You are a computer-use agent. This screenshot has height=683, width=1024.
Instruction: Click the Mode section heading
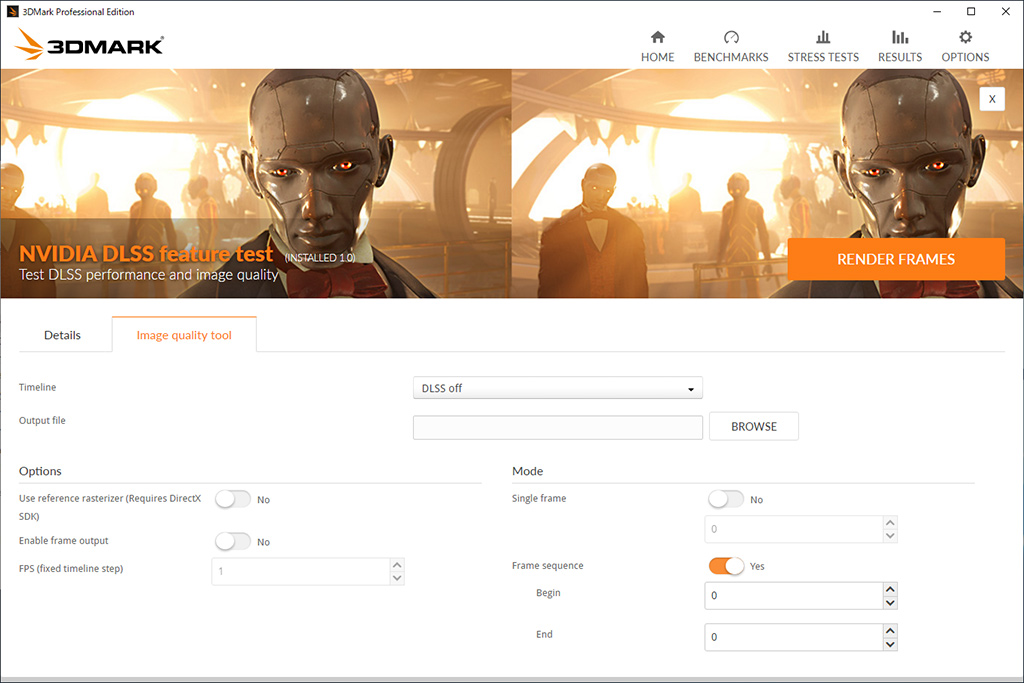(x=528, y=471)
